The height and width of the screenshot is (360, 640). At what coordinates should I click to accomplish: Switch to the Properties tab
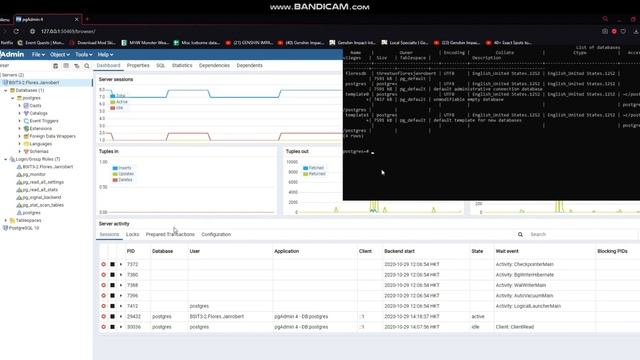coord(138,65)
